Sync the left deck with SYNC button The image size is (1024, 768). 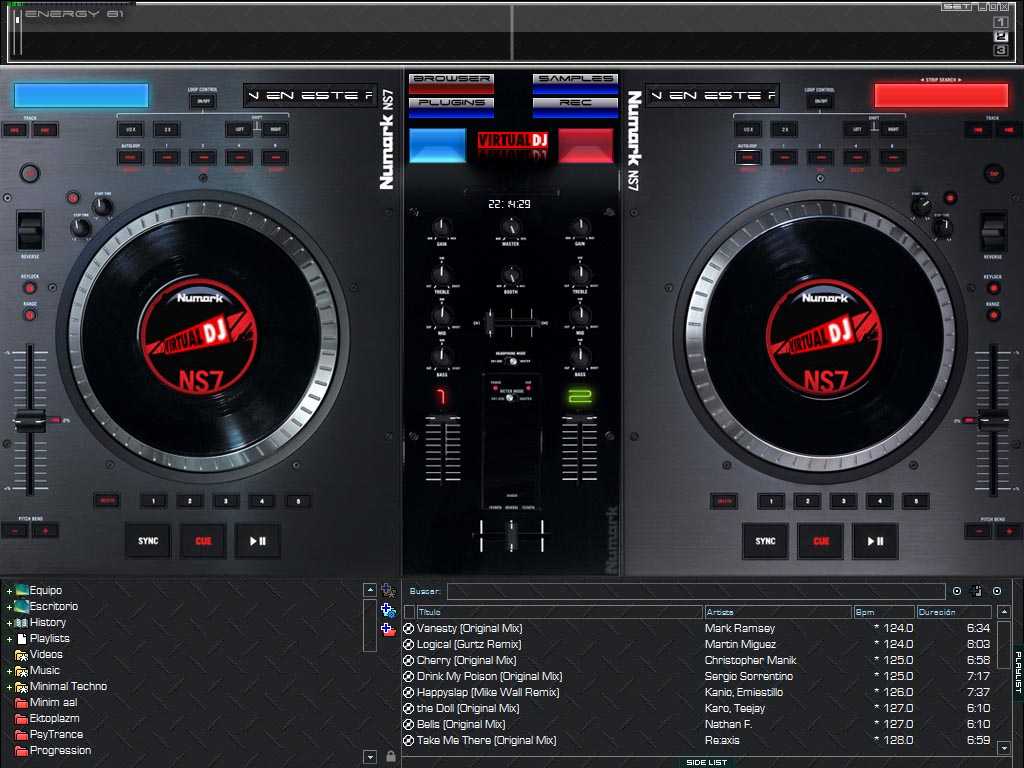pyautogui.click(x=148, y=541)
